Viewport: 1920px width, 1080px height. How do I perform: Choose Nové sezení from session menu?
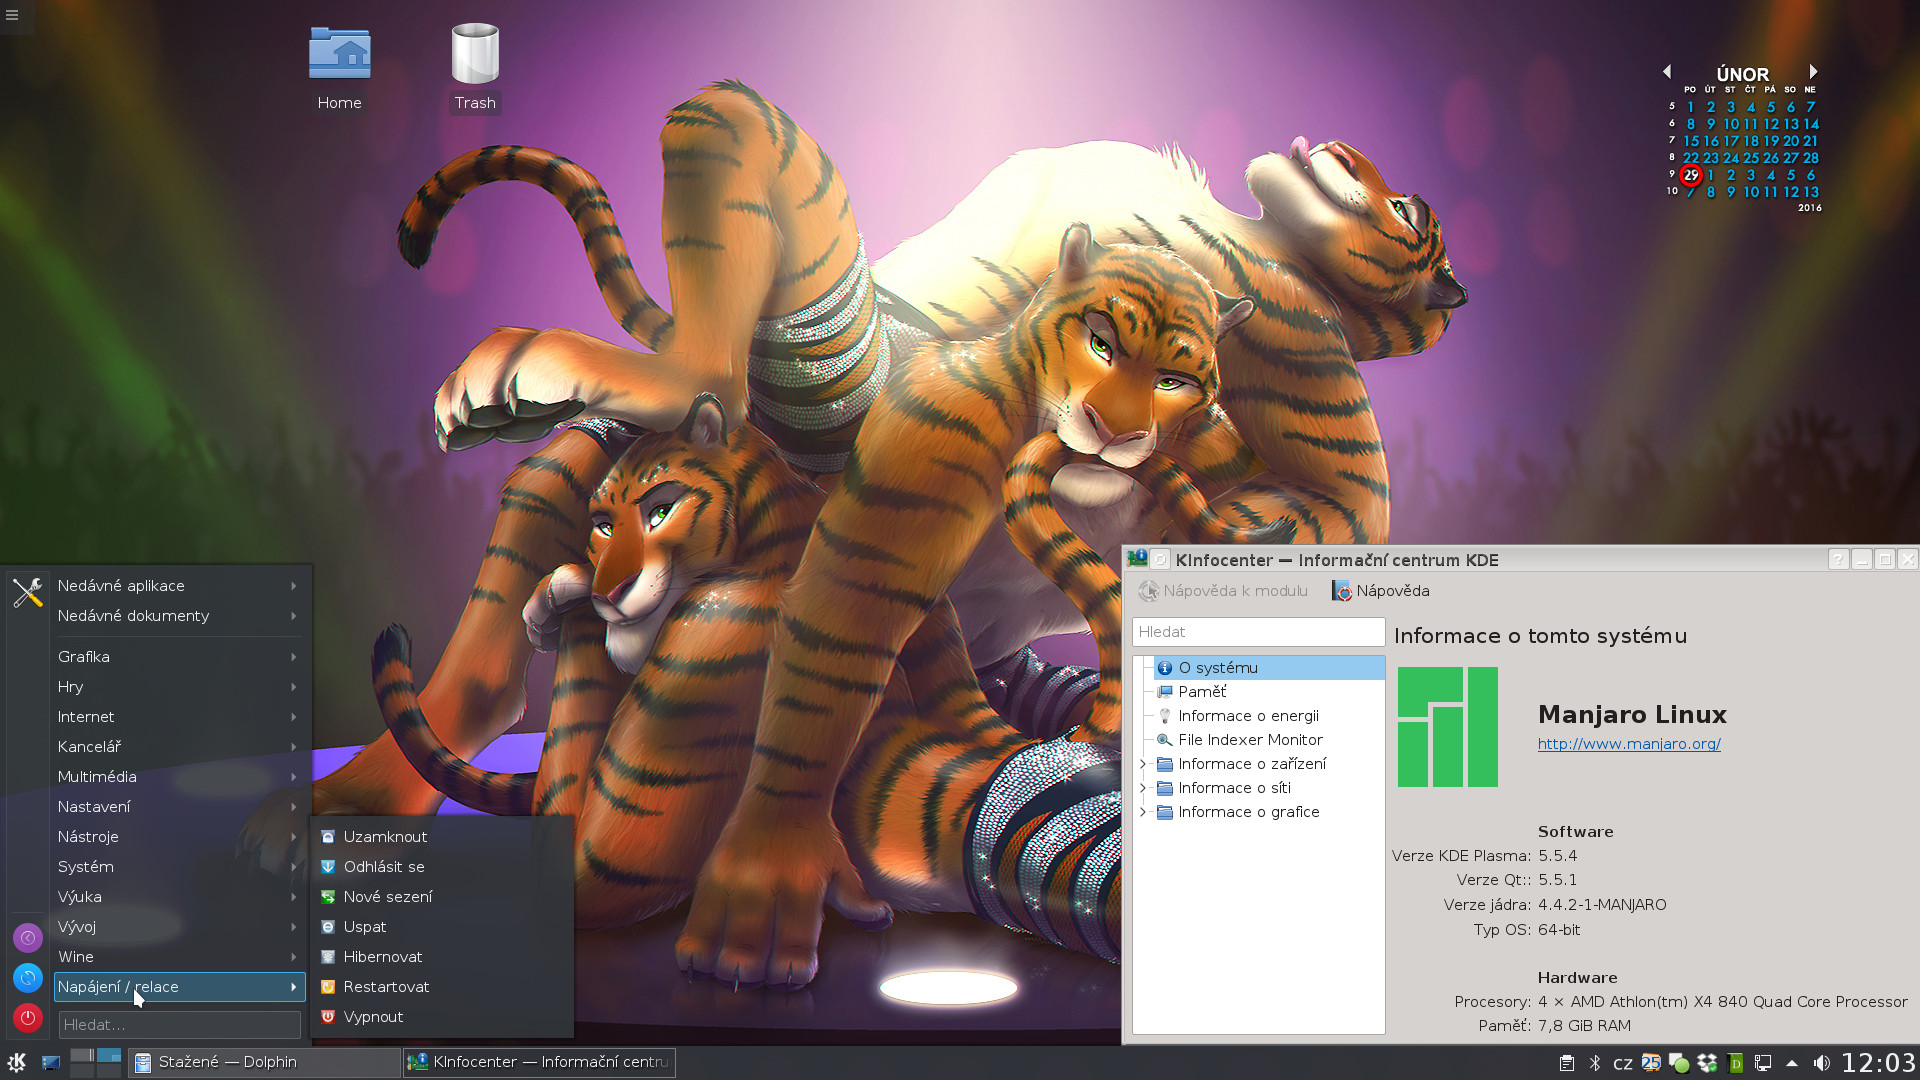[x=442, y=897]
